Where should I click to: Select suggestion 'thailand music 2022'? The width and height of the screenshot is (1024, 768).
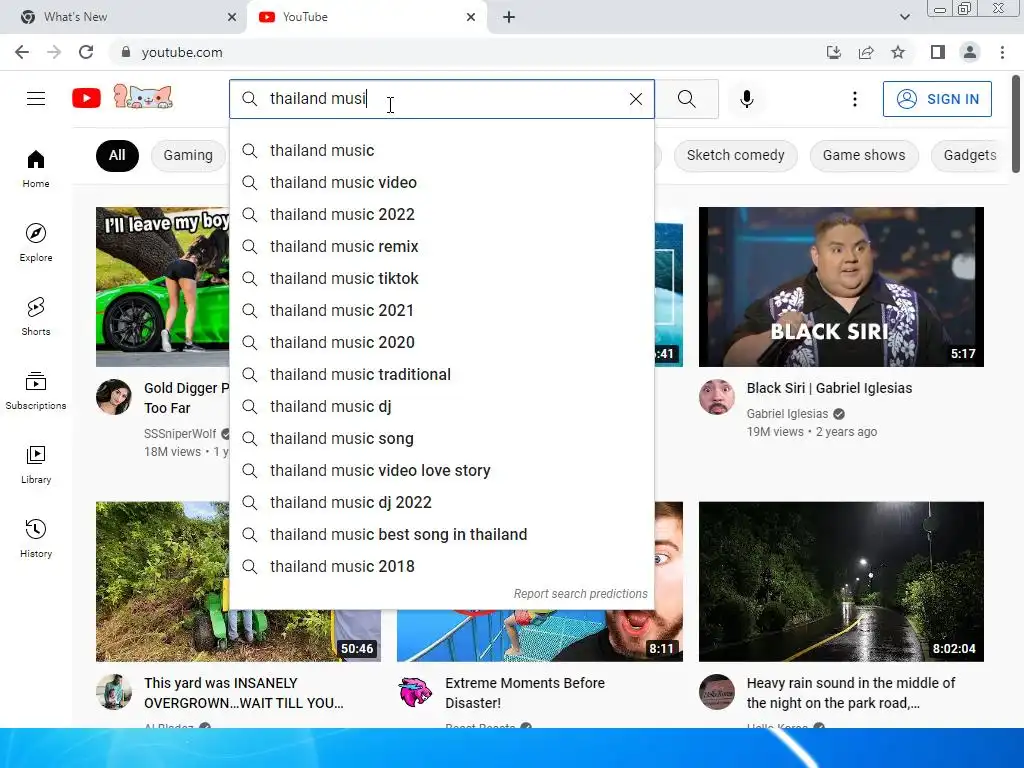pyautogui.click(x=442, y=214)
